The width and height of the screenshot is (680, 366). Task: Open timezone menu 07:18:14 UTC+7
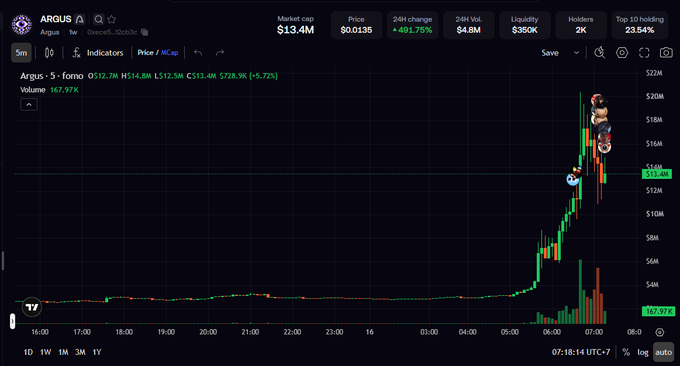(x=581, y=352)
